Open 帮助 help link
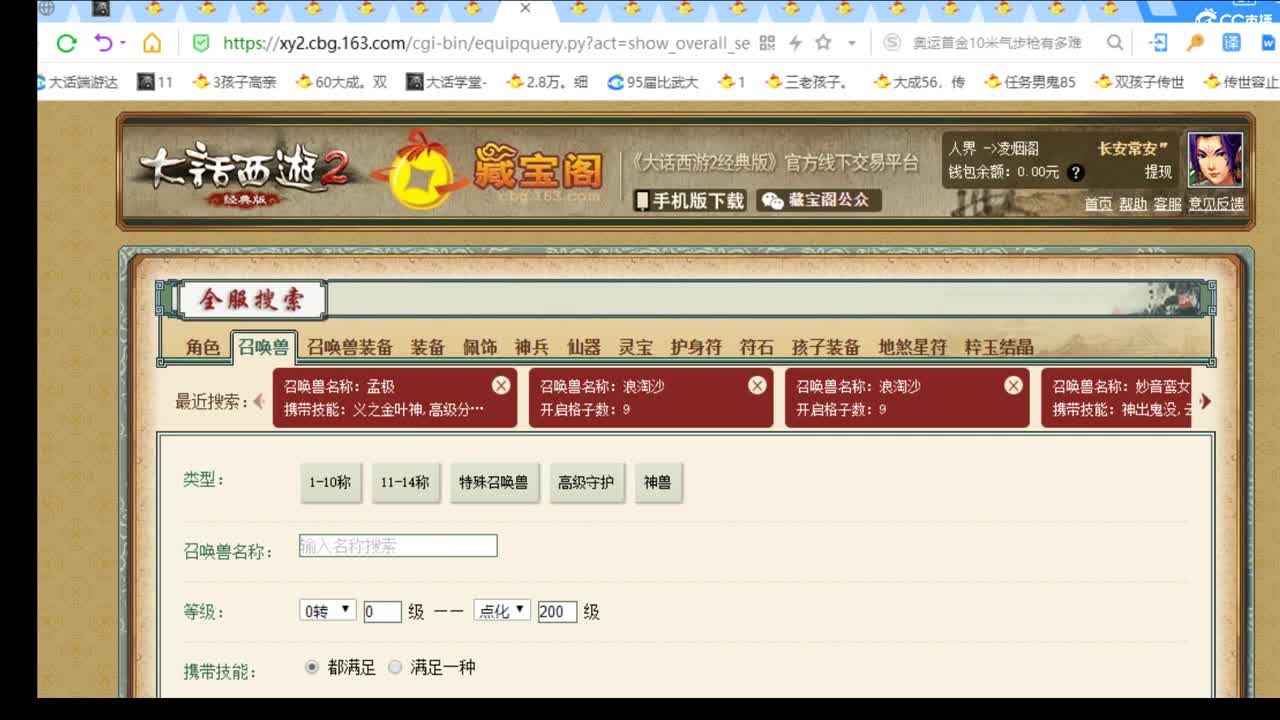The width and height of the screenshot is (1280, 720). click(x=1133, y=204)
